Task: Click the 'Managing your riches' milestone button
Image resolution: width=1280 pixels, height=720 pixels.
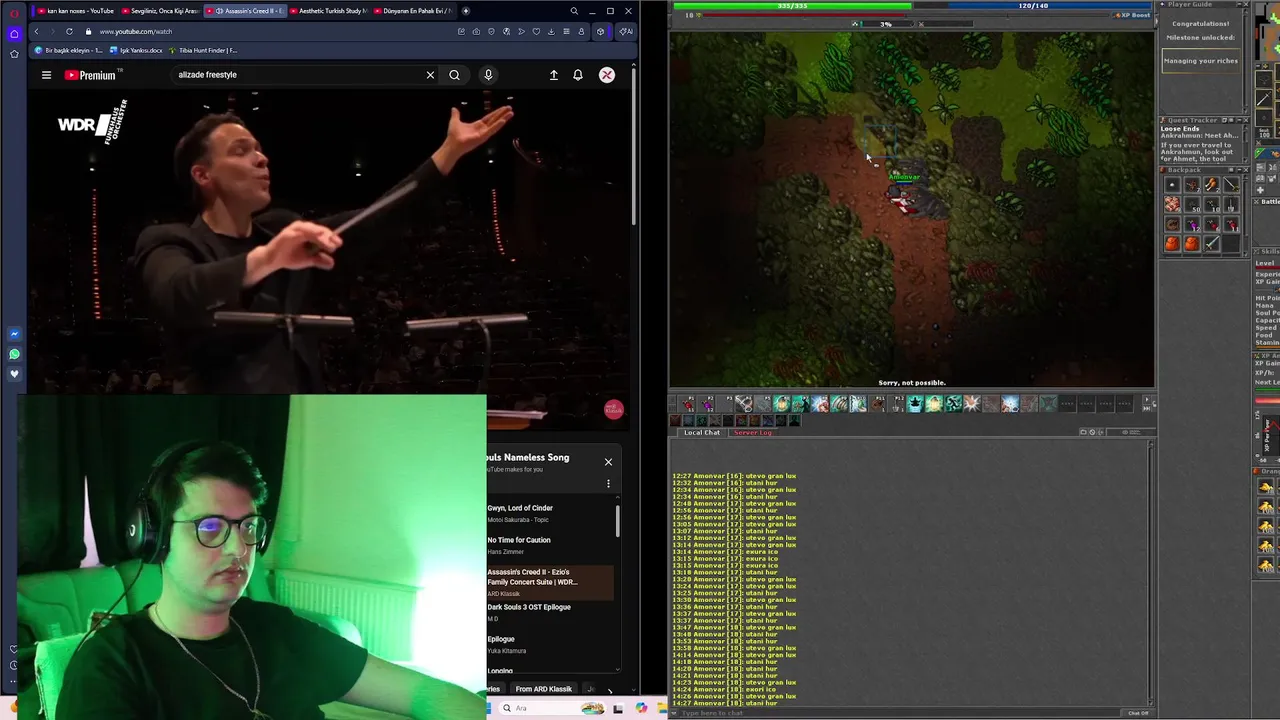Action: (x=1201, y=61)
